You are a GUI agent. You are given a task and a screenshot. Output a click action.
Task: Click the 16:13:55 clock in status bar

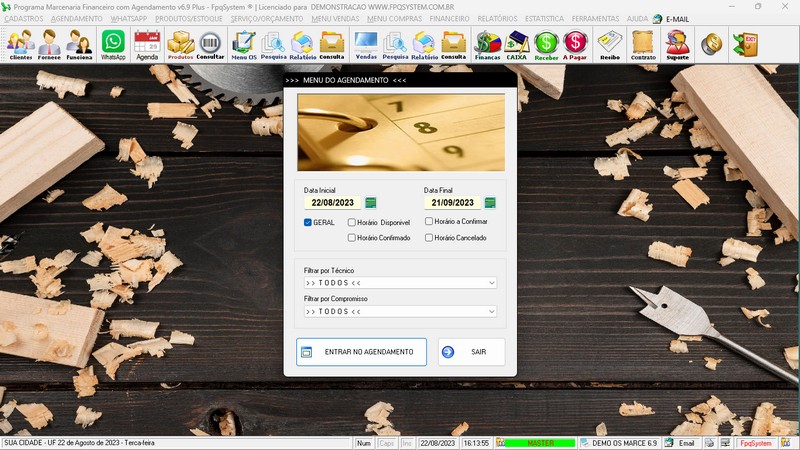coord(476,443)
